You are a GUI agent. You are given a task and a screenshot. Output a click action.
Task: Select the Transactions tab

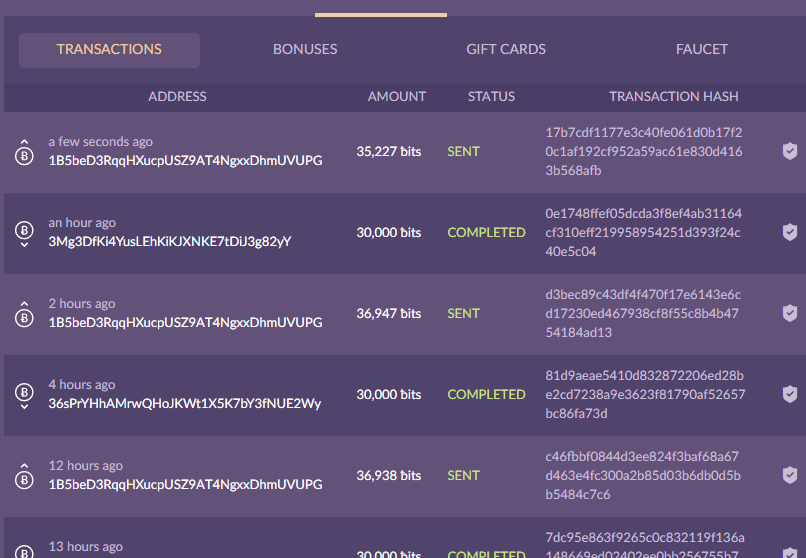(109, 50)
